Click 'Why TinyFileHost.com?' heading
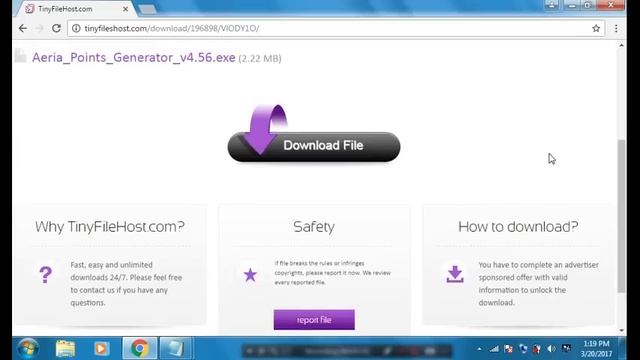The height and width of the screenshot is (360, 640). [x=109, y=227]
